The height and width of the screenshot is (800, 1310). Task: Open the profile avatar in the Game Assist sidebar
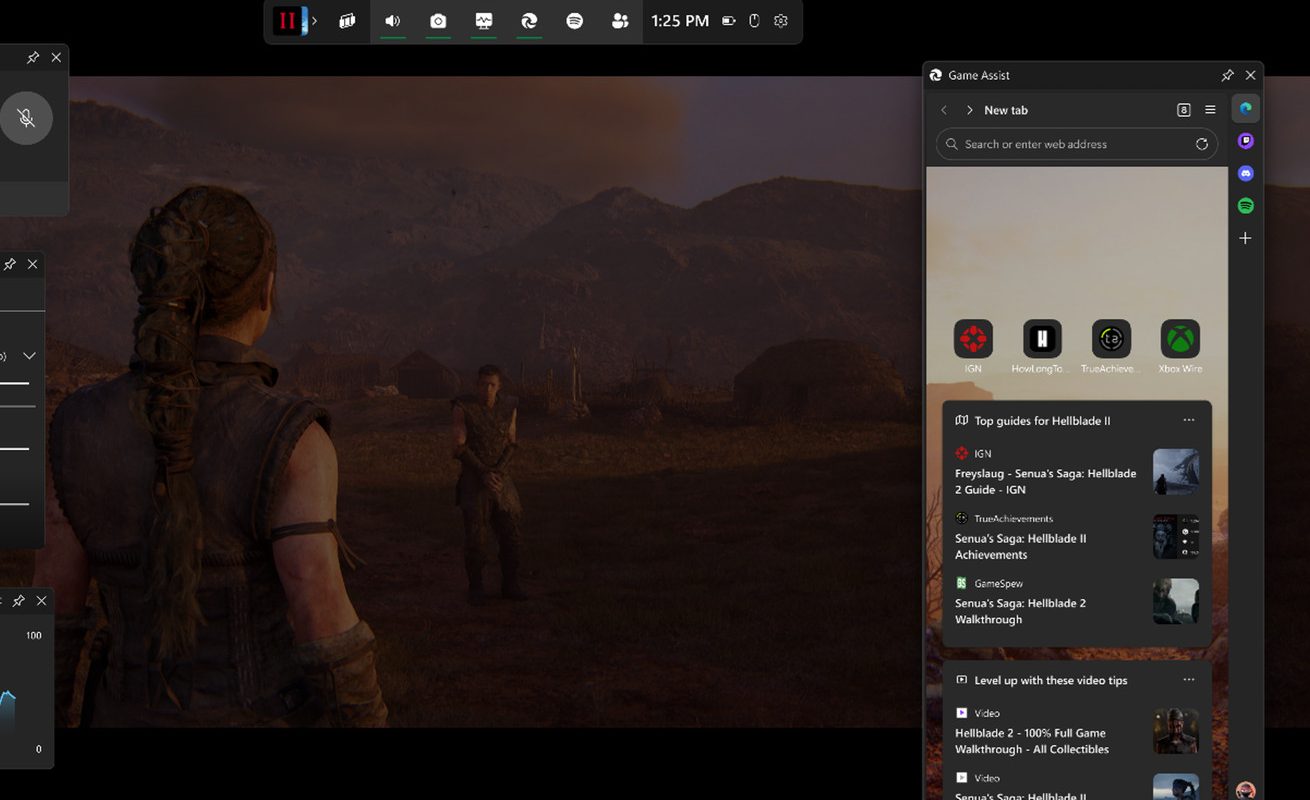(1245, 790)
